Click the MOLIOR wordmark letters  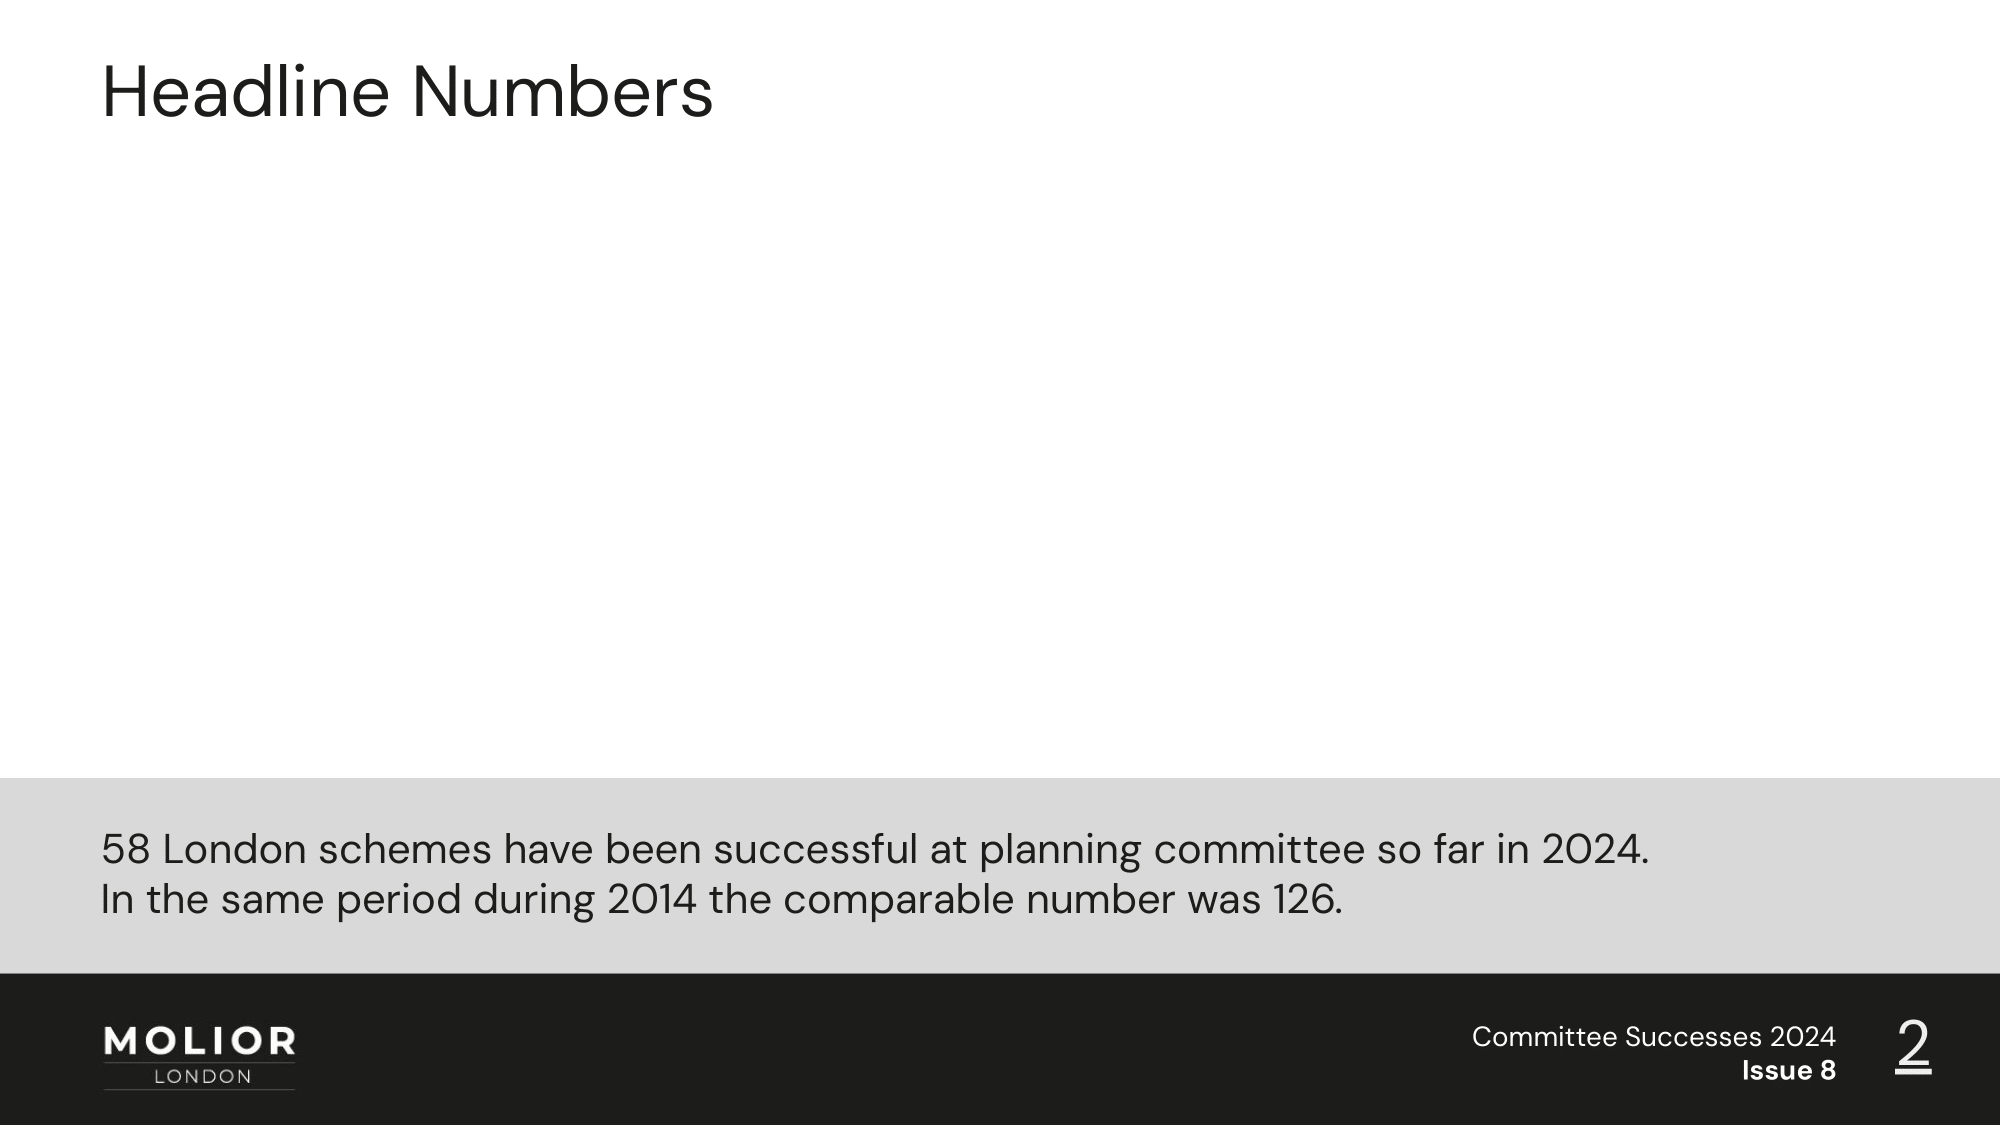200,1042
